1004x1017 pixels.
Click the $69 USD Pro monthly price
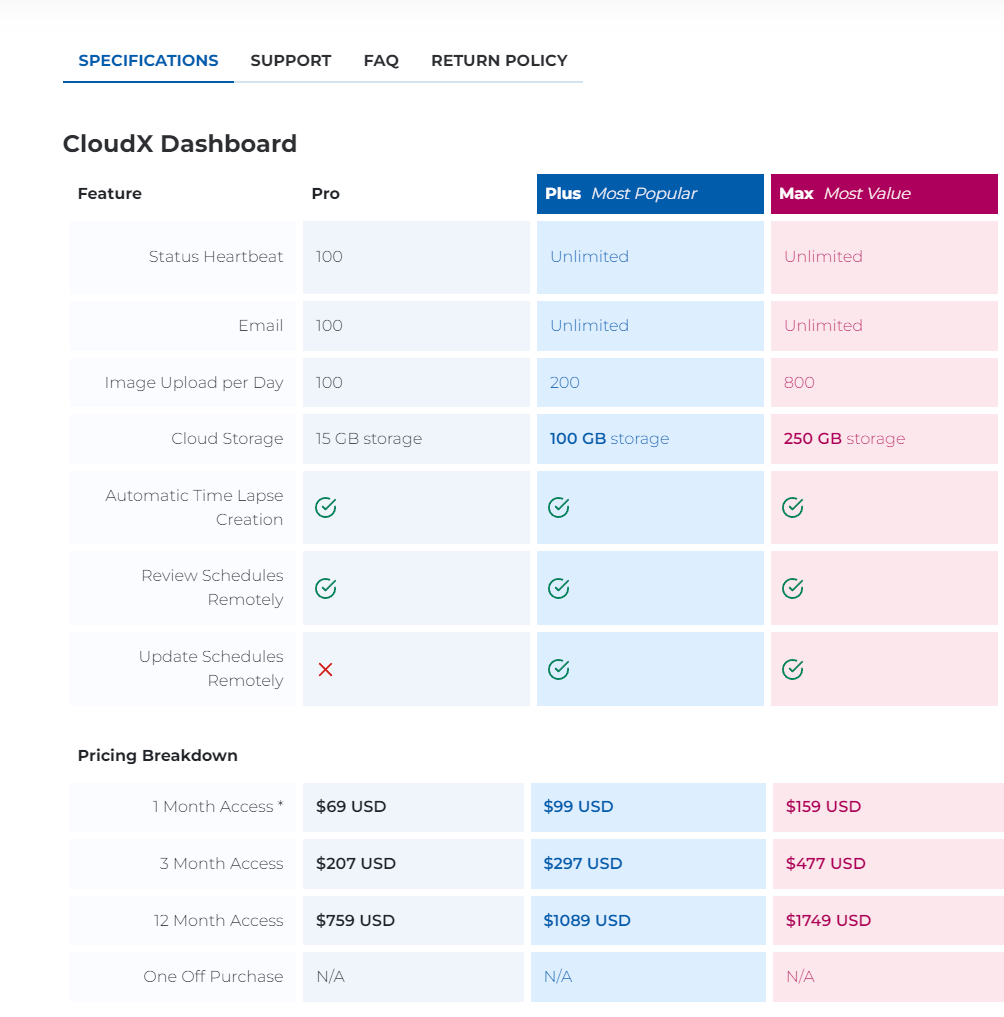coord(351,806)
